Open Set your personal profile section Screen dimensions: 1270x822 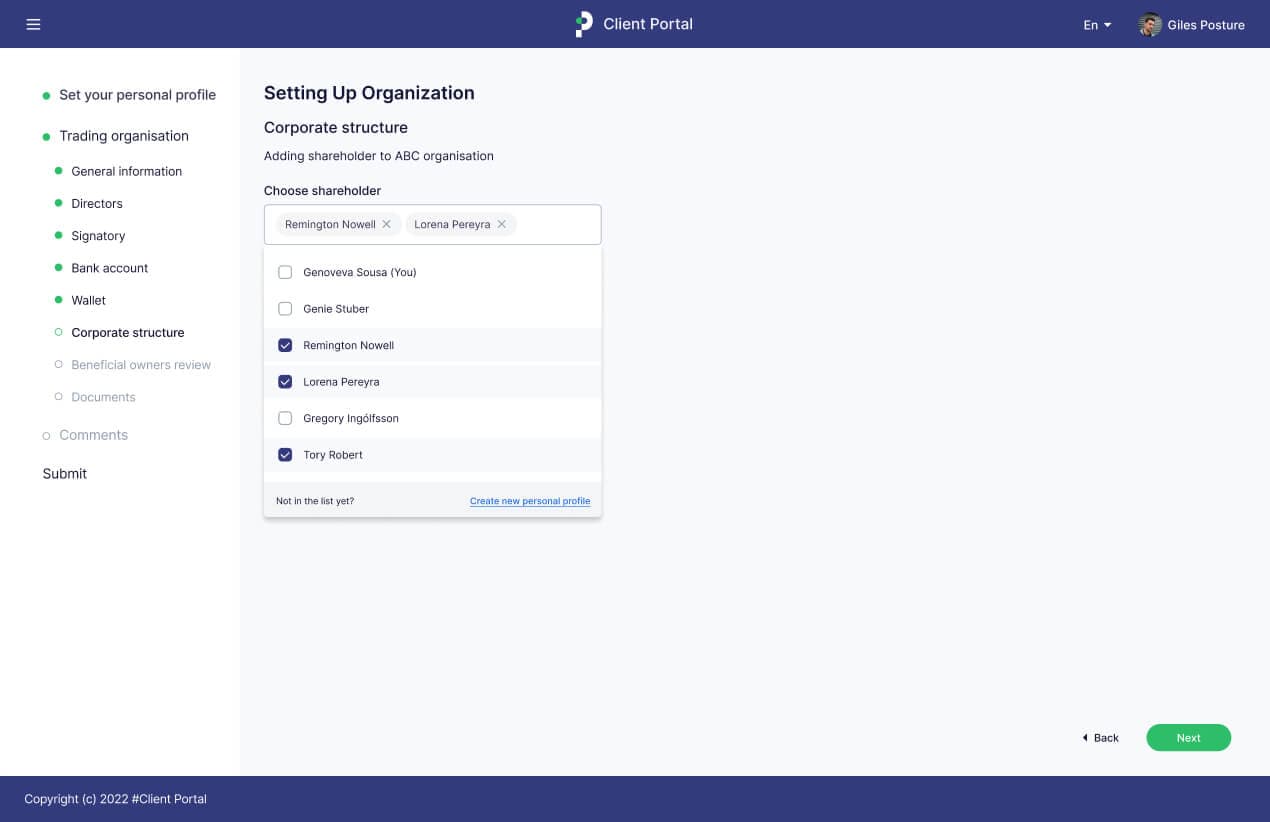click(x=137, y=95)
